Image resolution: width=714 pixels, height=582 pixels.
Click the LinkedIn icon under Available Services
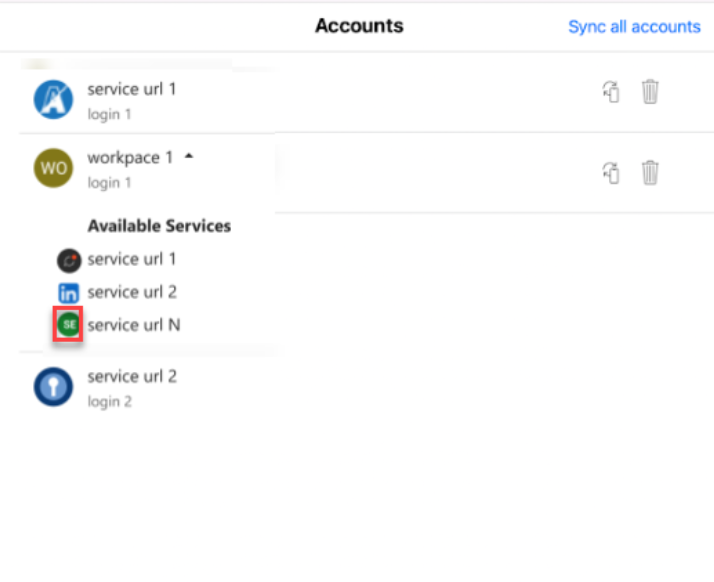68,293
